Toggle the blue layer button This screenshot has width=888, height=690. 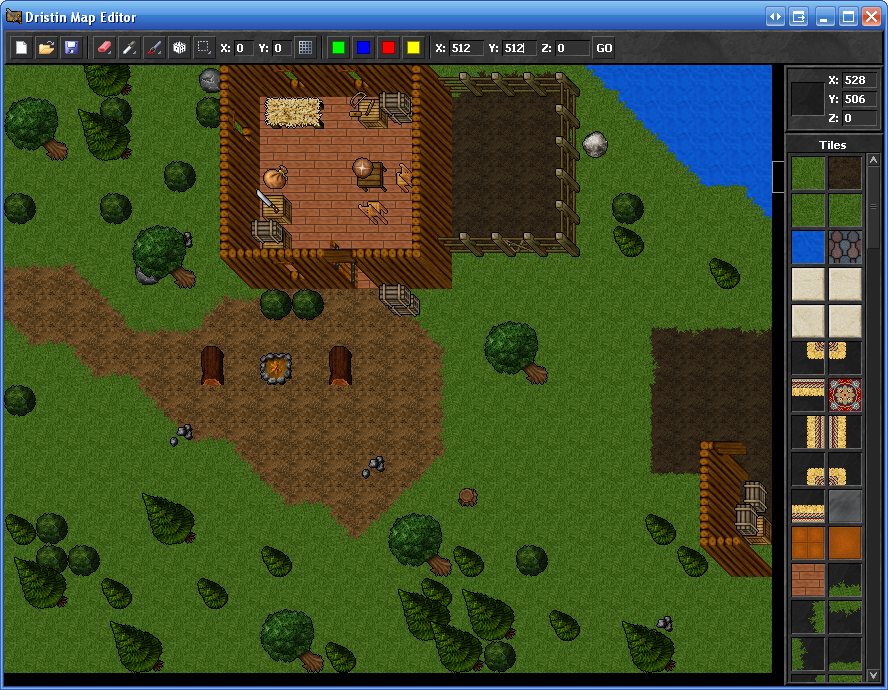pyautogui.click(x=363, y=48)
